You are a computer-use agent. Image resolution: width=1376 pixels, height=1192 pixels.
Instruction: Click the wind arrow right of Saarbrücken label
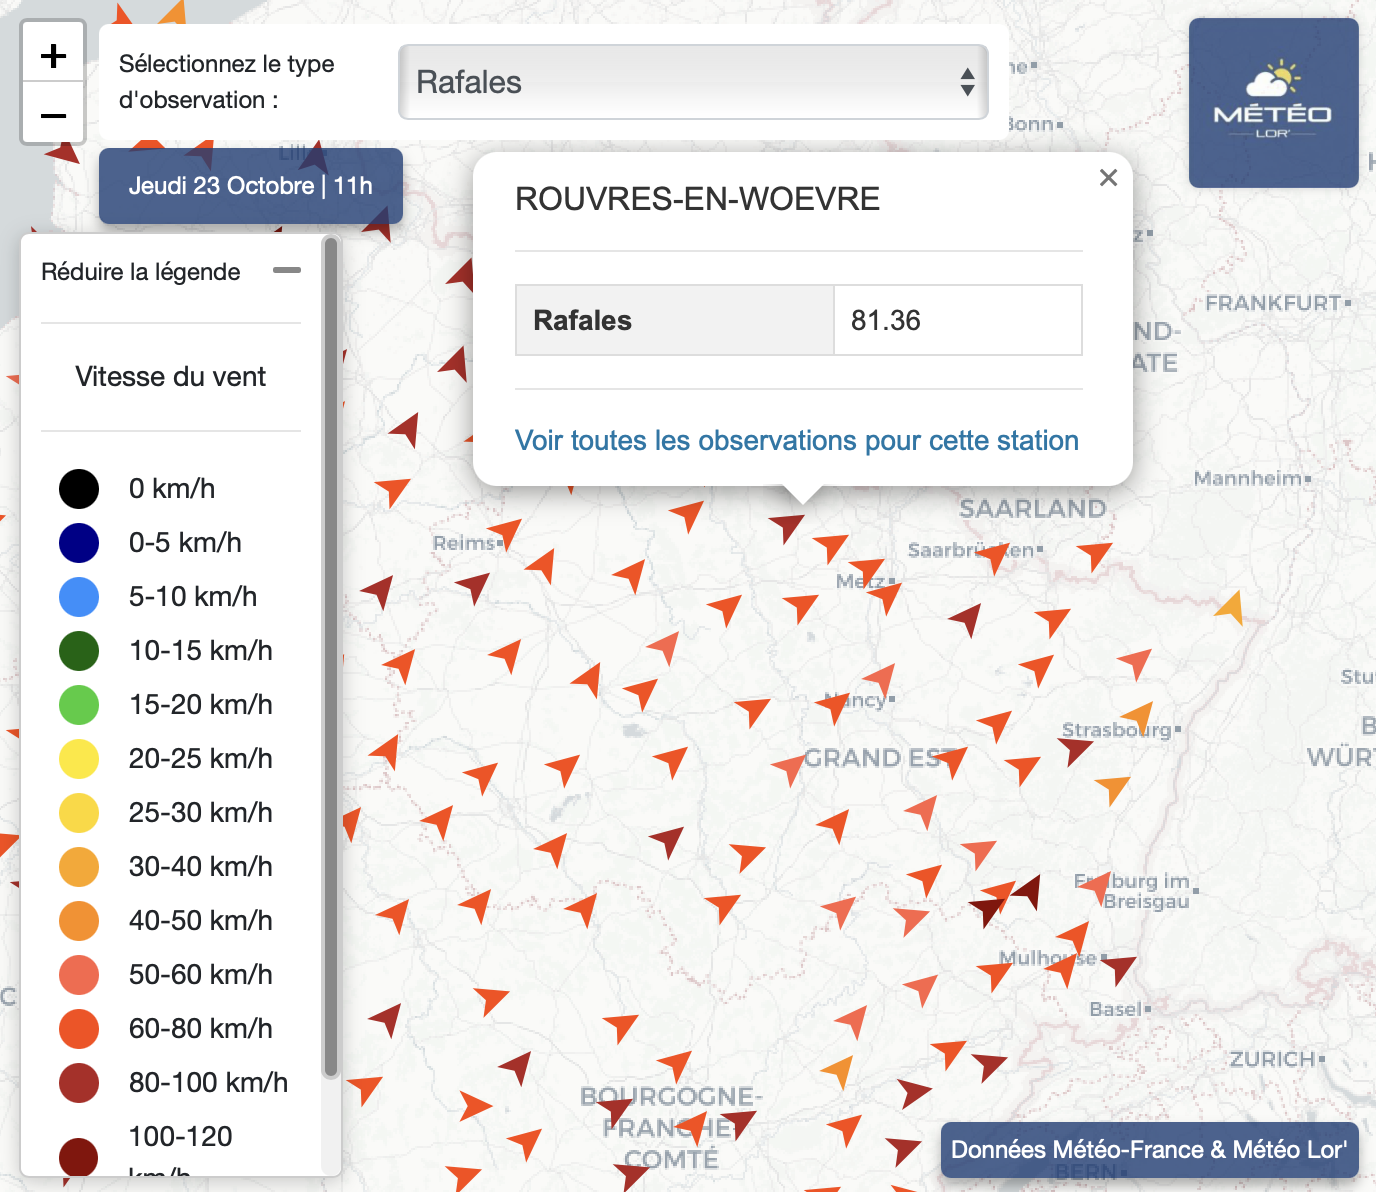(x=1093, y=553)
